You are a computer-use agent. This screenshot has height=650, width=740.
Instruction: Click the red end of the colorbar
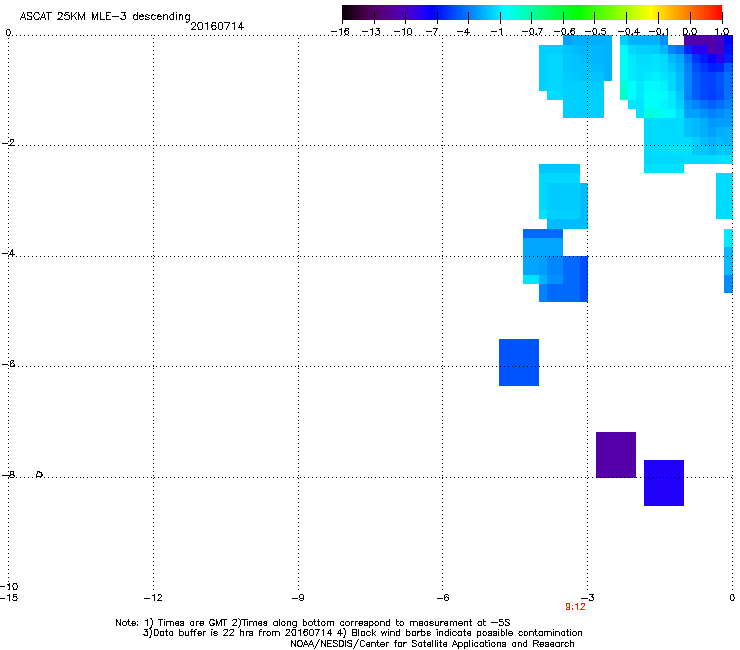[x=715, y=12]
